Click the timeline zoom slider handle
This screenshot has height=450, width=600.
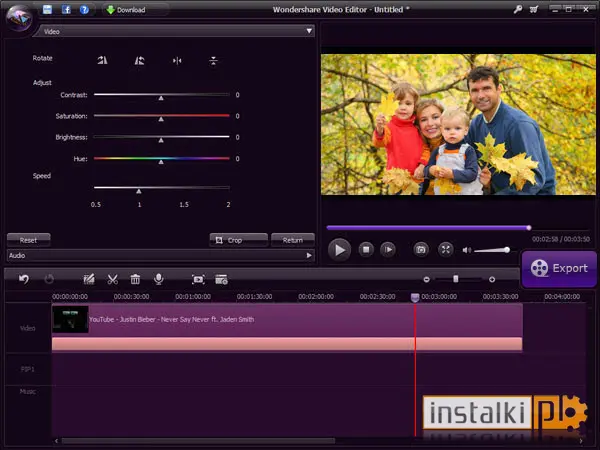point(455,279)
